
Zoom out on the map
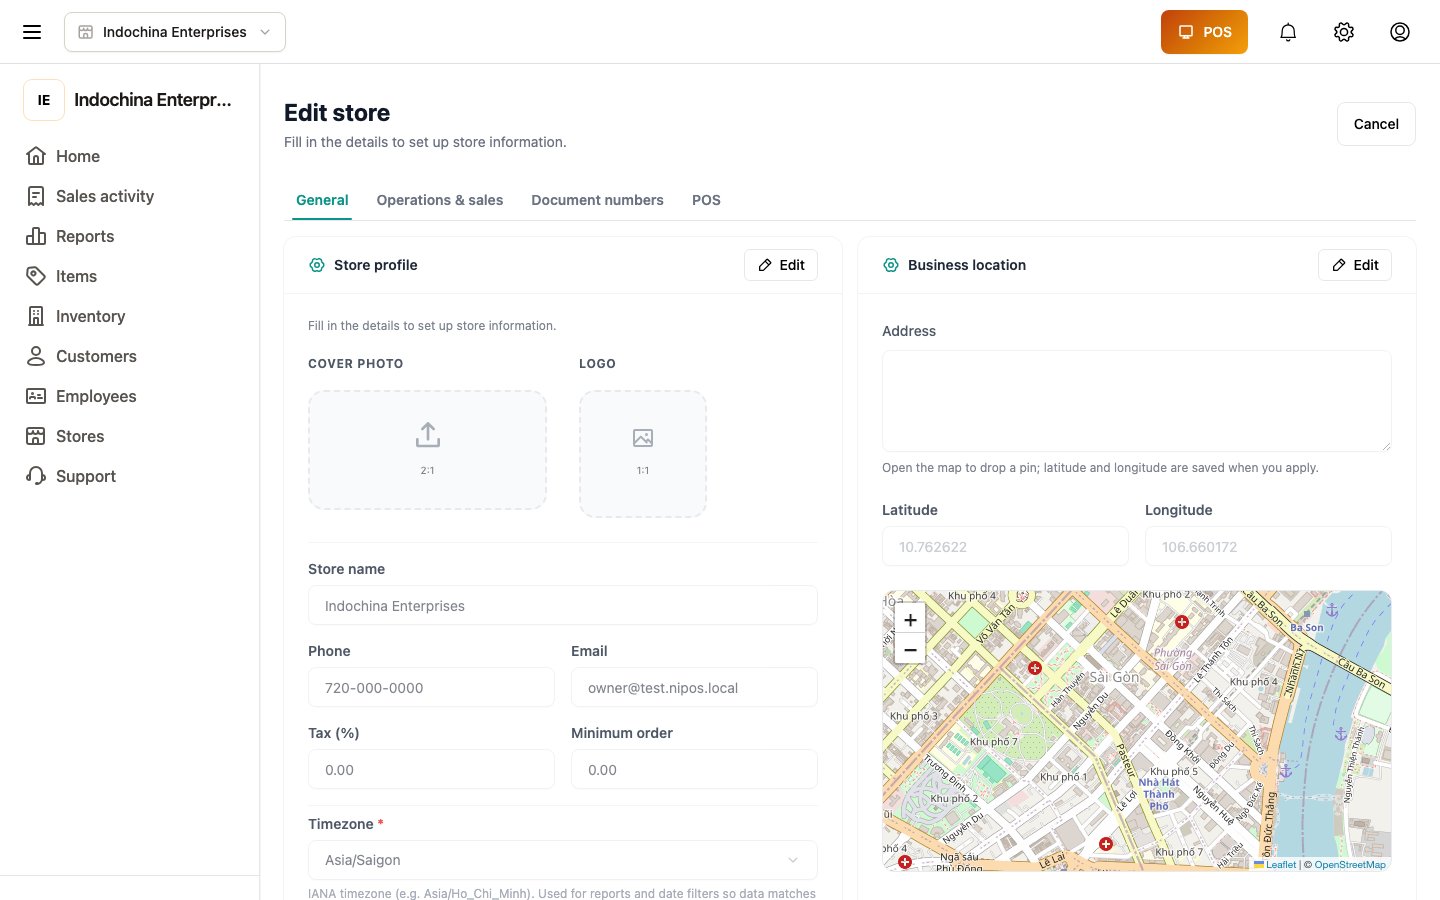coord(910,650)
